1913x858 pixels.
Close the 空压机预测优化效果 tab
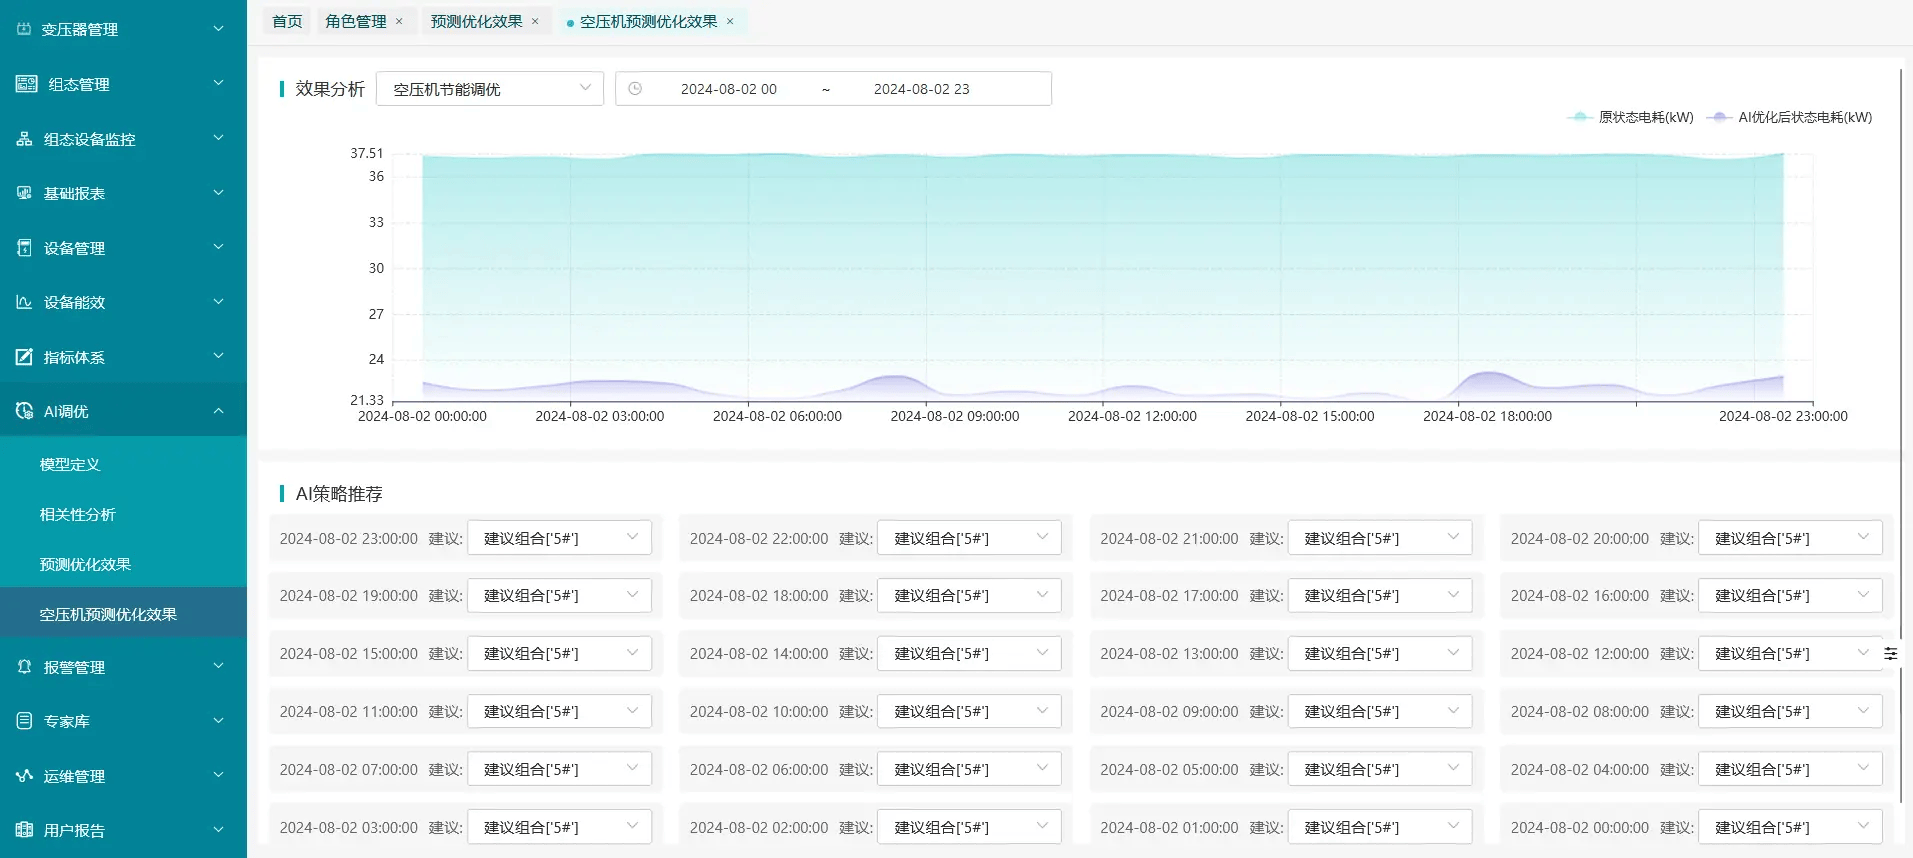pyautogui.click(x=730, y=21)
